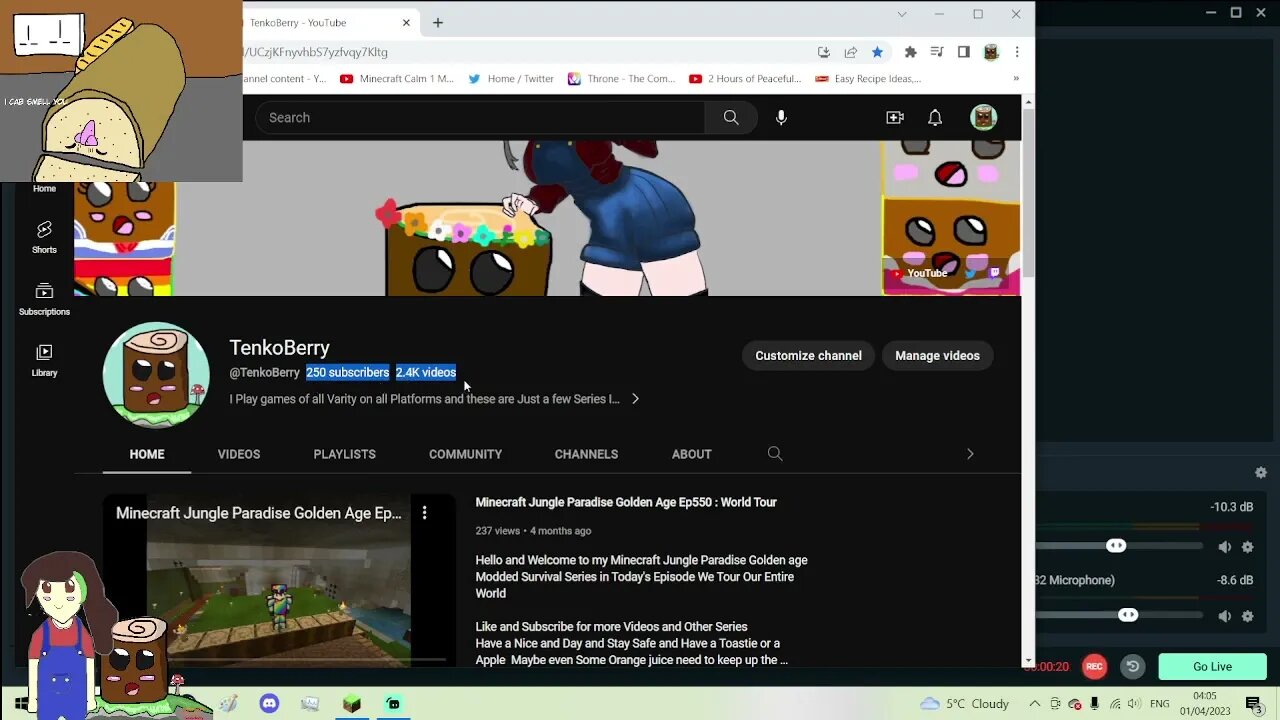Expand the channel description chevron
The width and height of the screenshot is (1280, 720).
(x=635, y=399)
